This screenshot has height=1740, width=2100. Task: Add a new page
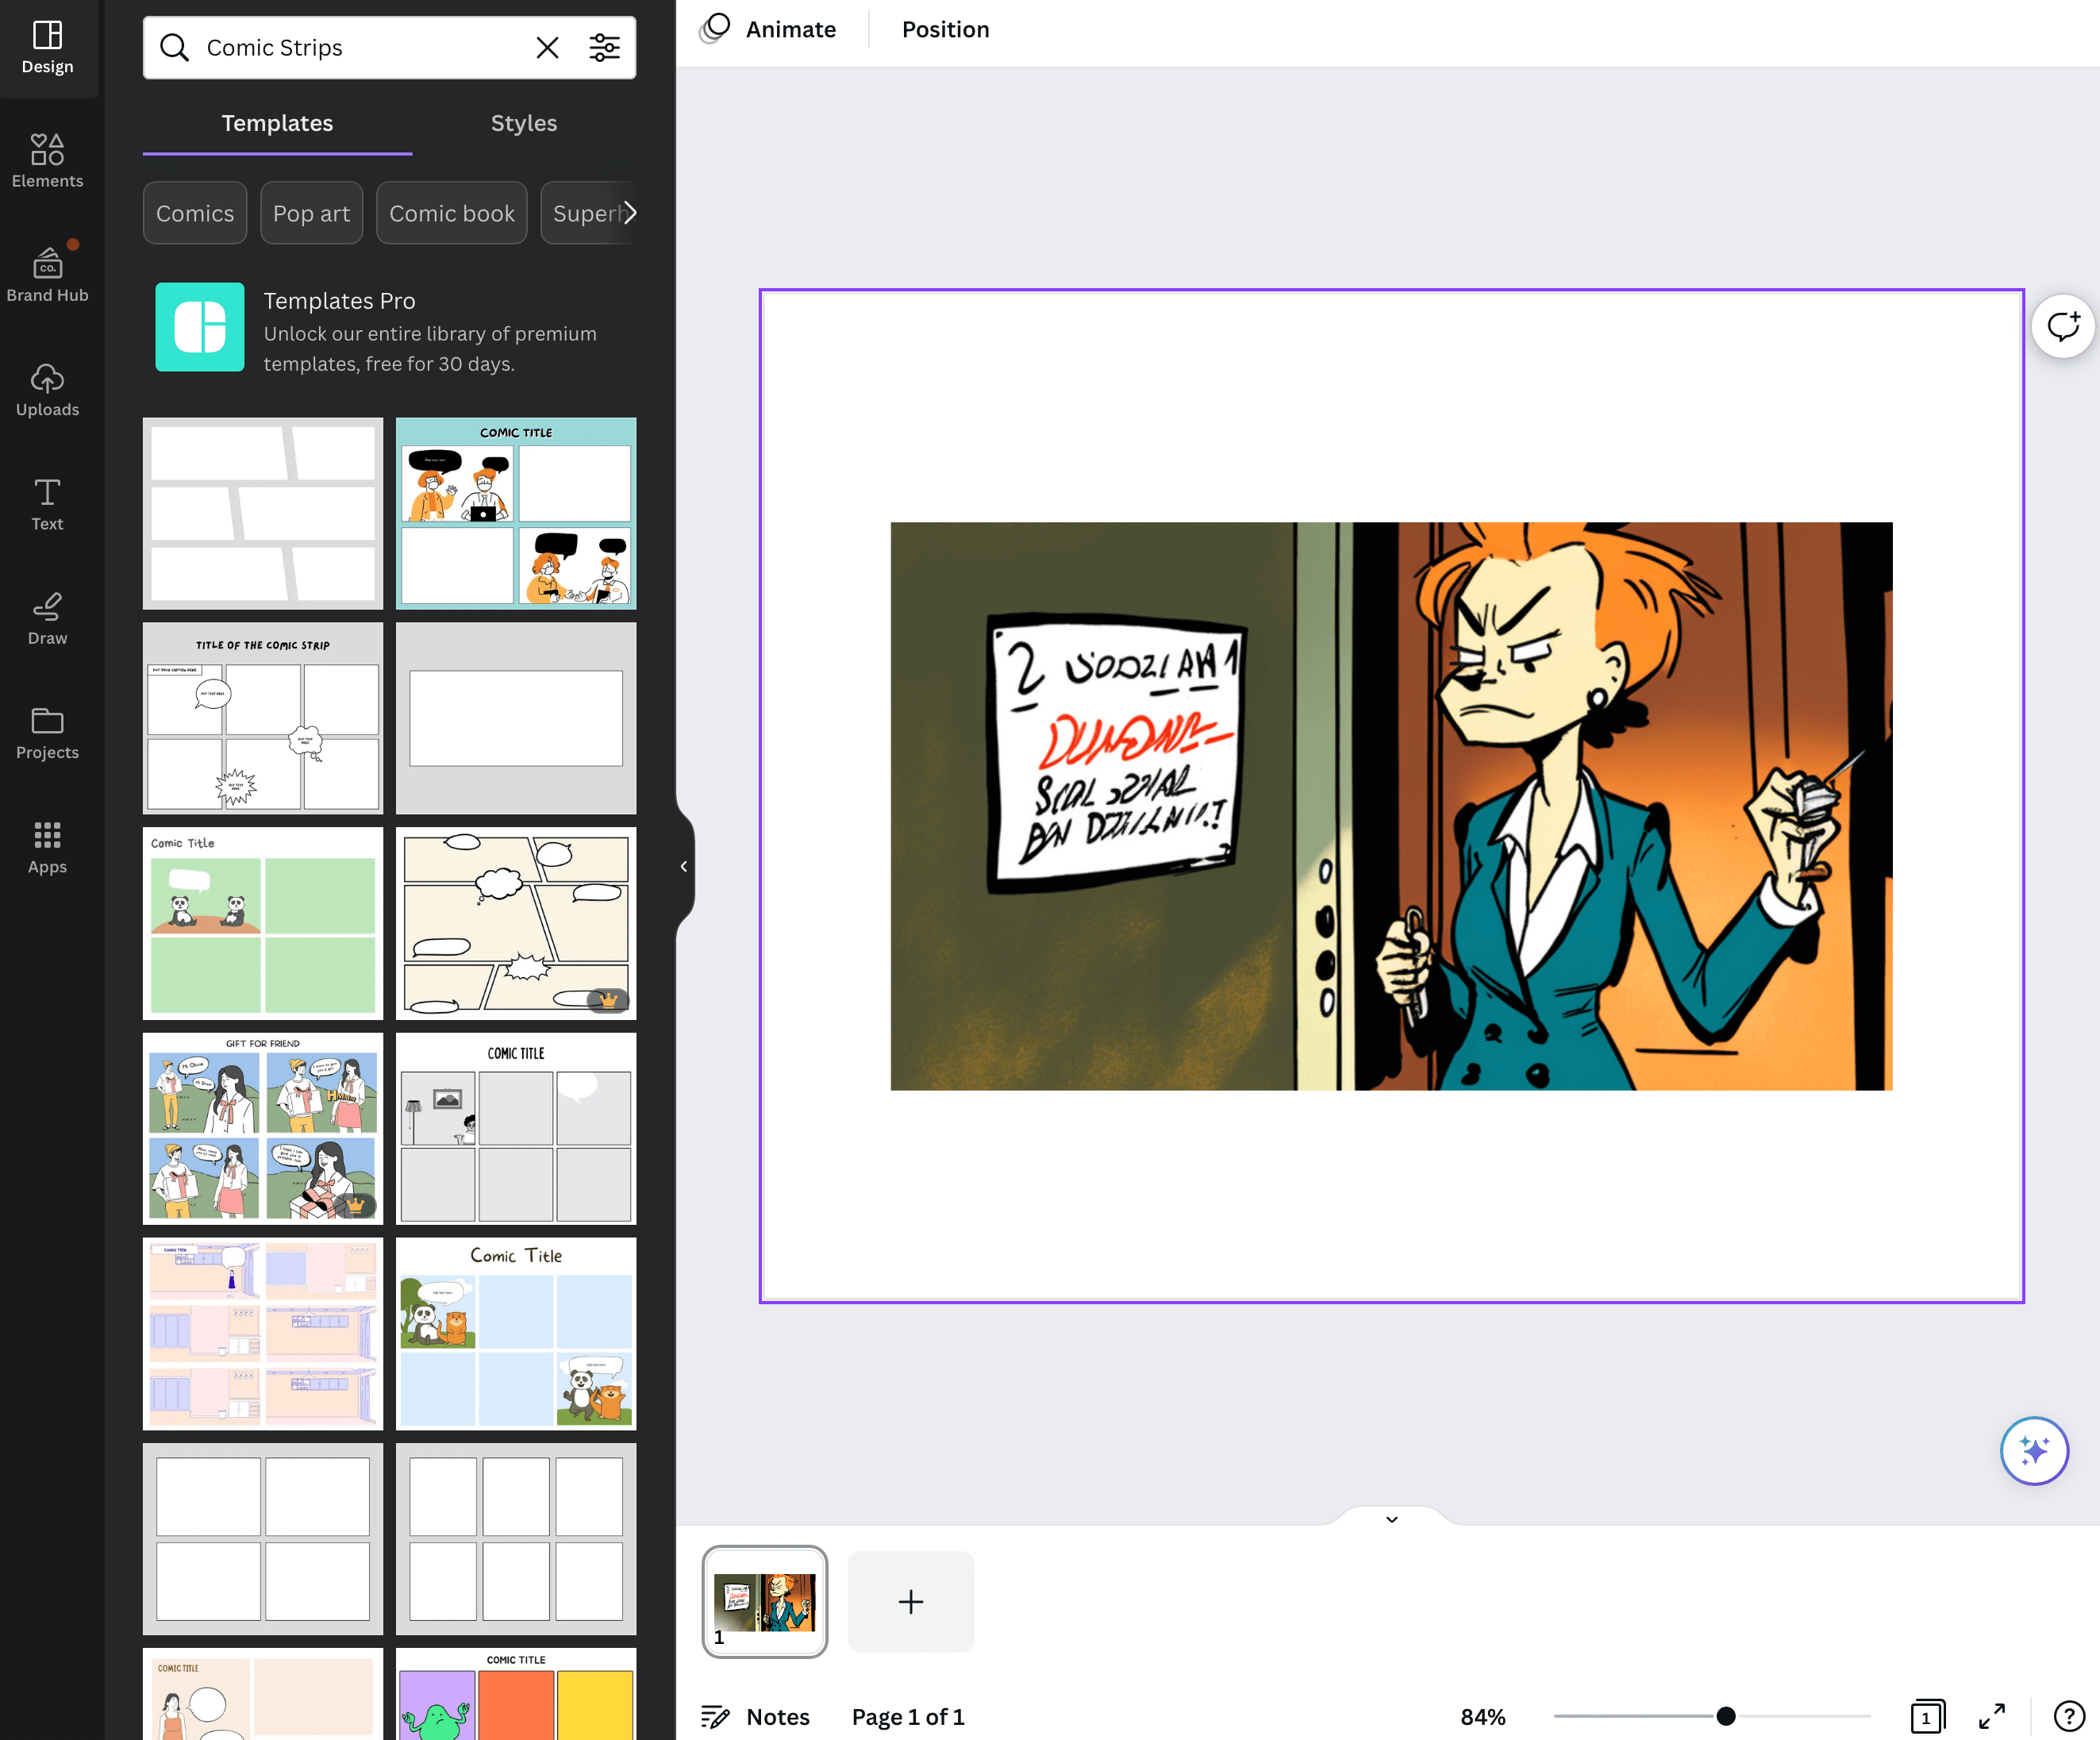[910, 1601]
